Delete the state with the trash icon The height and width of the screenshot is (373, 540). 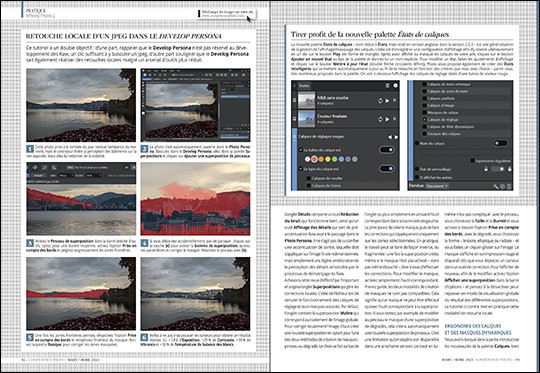click(x=509, y=186)
